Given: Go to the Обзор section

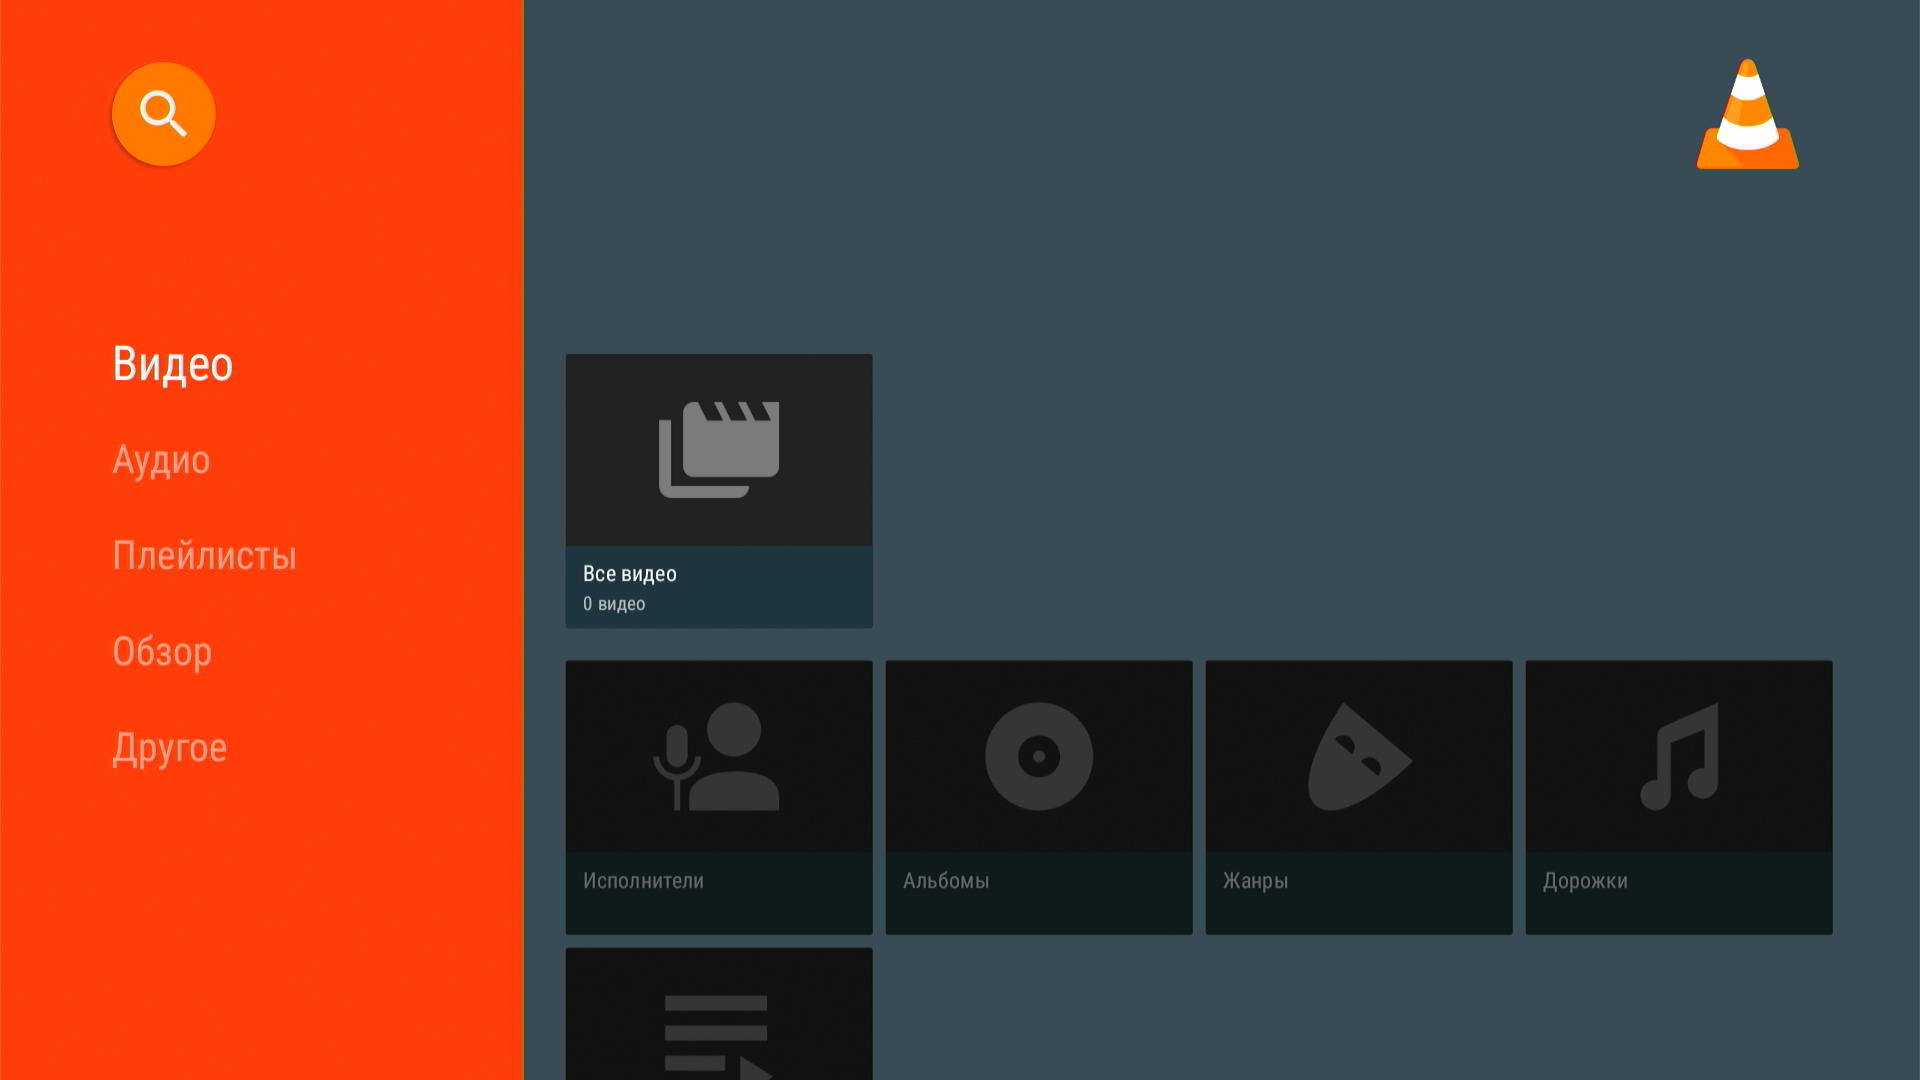Looking at the screenshot, I should (162, 652).
